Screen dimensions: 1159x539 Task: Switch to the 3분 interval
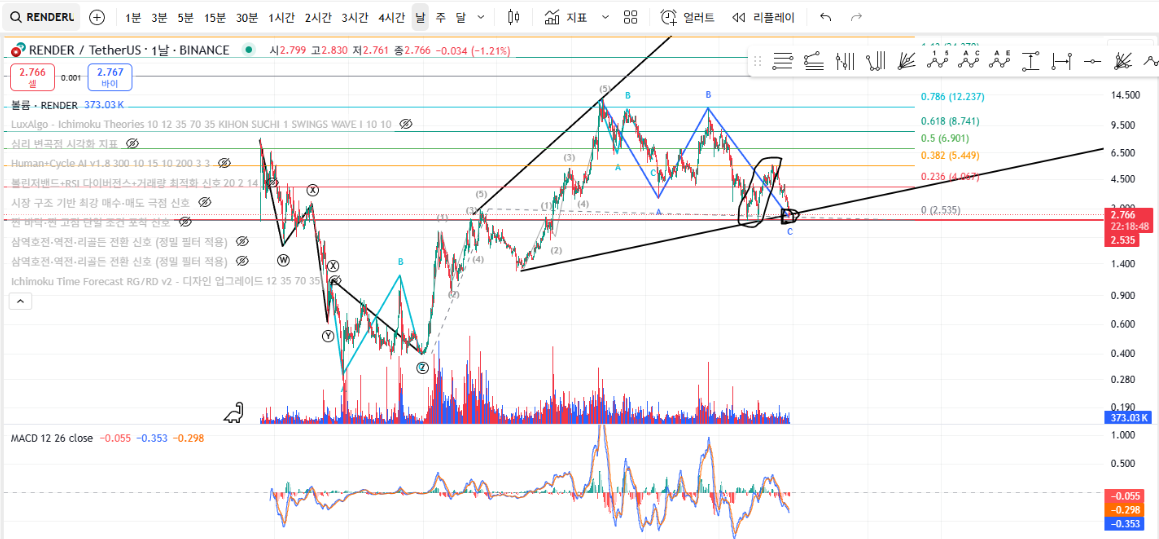coord(159,17)
